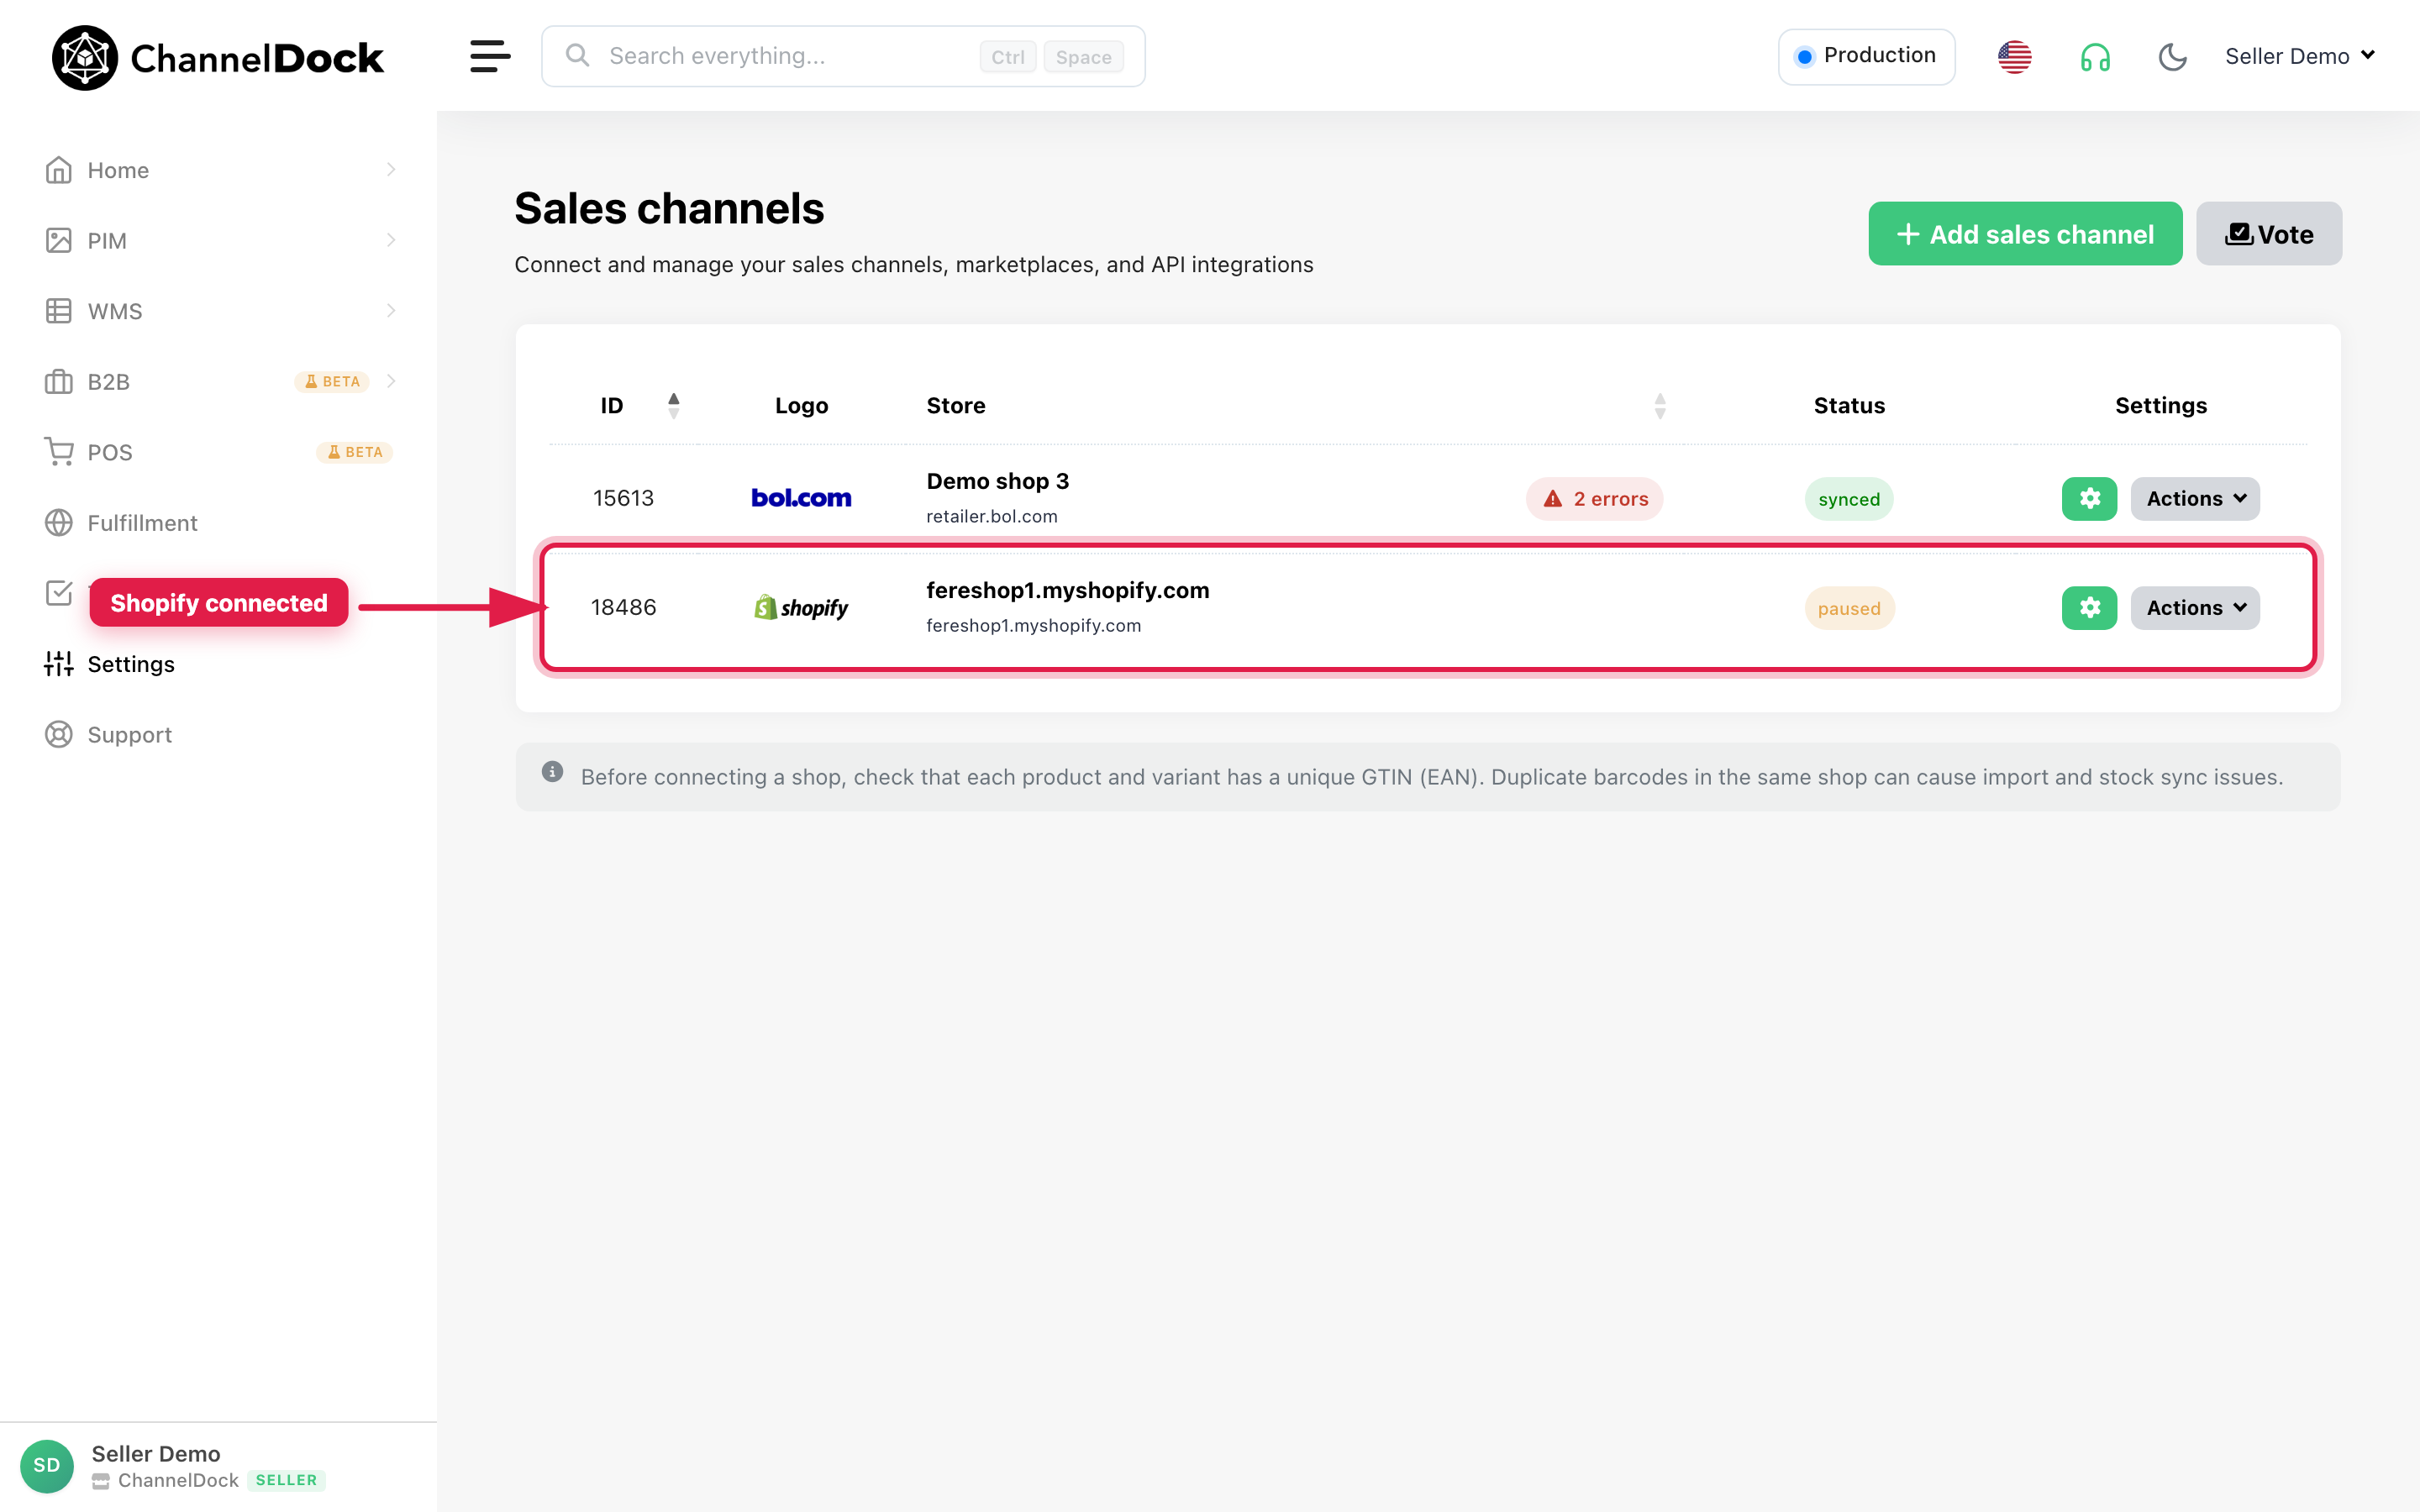The height and width of the screenshot is (1512, 2420).
Task: Sort table by ID column
Action: (x=673, y=405)
